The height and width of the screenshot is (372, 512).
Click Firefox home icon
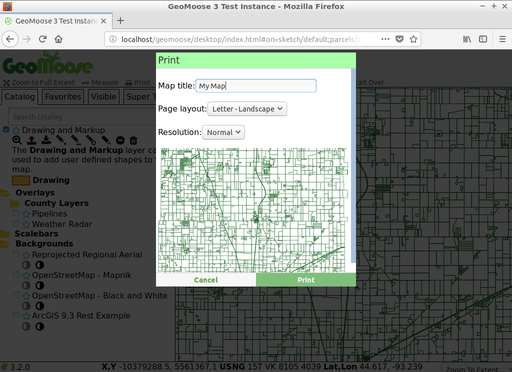pyautogui.click(x=58, y=39)
